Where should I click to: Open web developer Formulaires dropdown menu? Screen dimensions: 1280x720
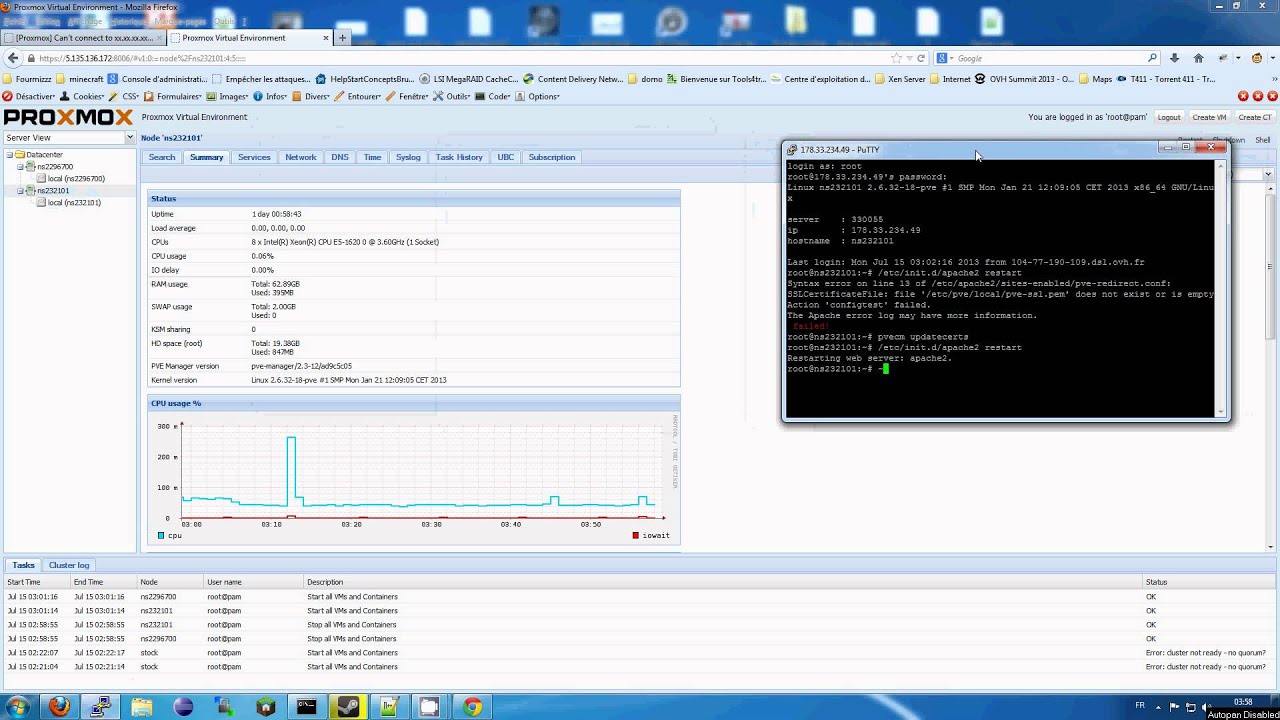point(173,97)
